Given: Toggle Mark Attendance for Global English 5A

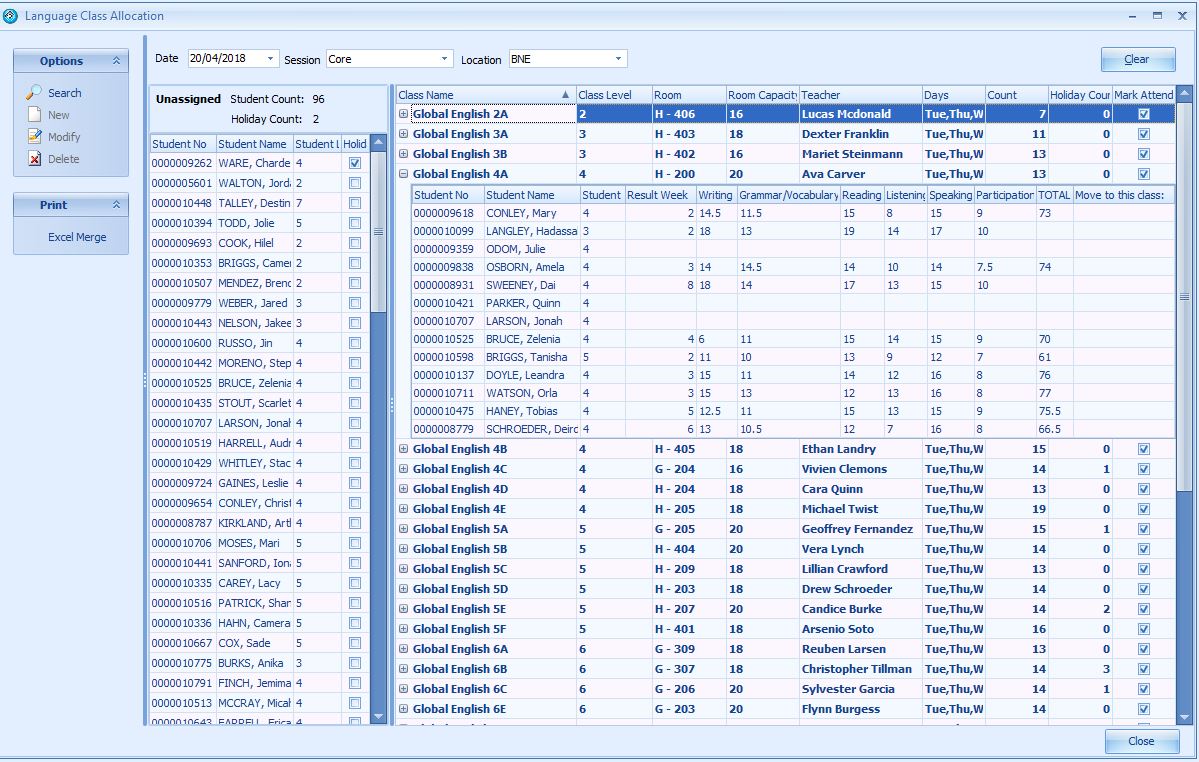Looking at the screenshot, I should (1144, 529).
